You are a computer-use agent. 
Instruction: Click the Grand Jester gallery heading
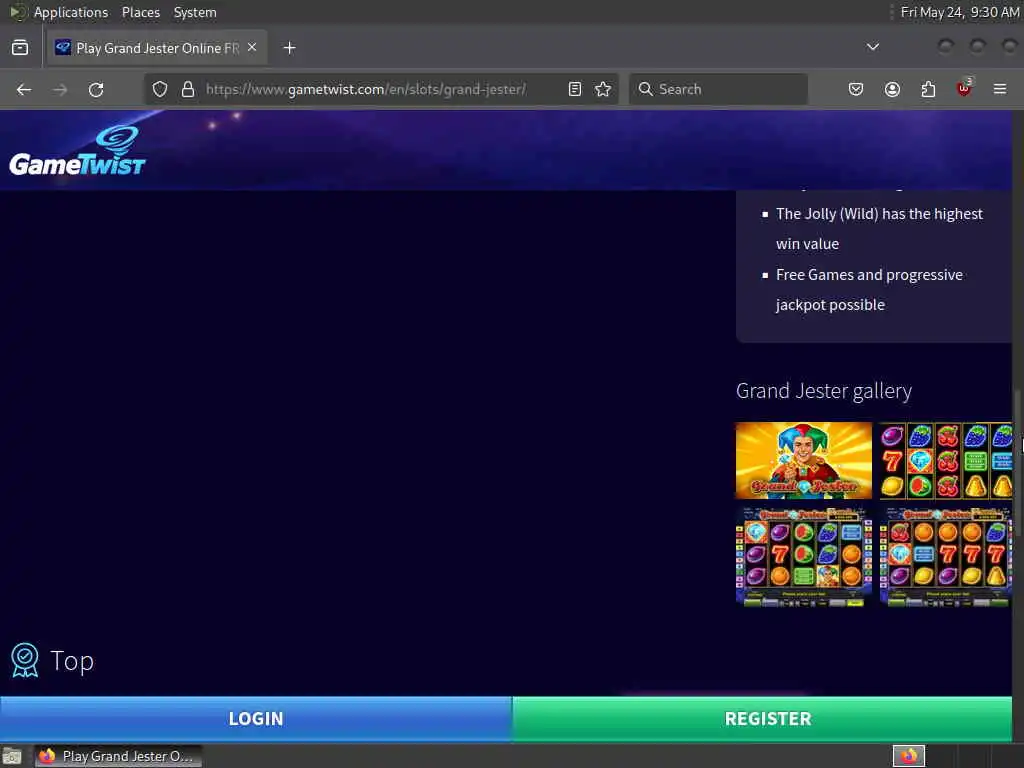(x=824, y=391)
